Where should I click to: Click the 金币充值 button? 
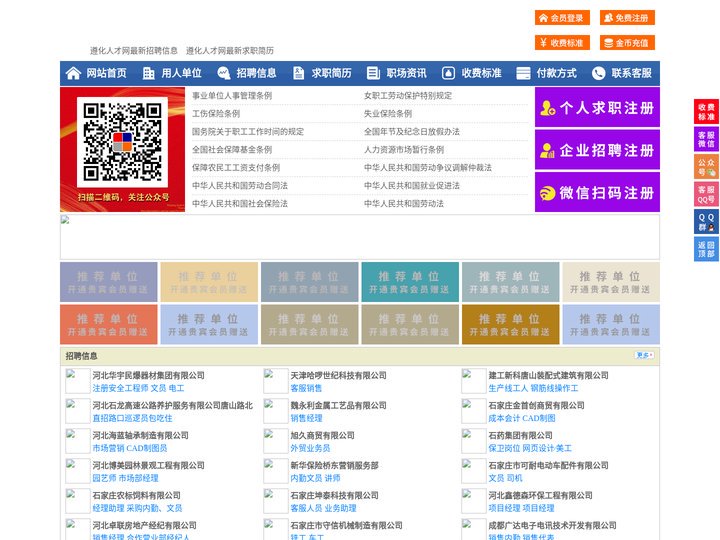627,43
